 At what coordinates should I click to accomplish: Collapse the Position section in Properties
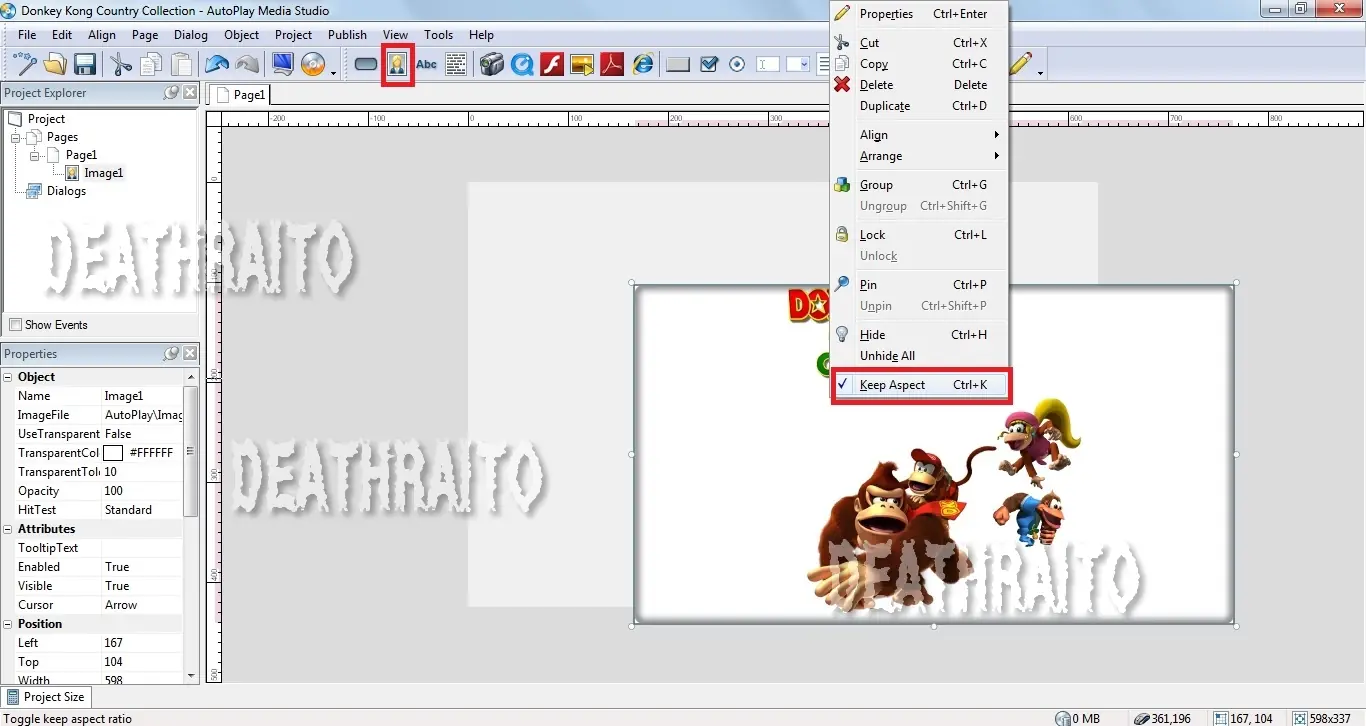click(x=8, y=624)
